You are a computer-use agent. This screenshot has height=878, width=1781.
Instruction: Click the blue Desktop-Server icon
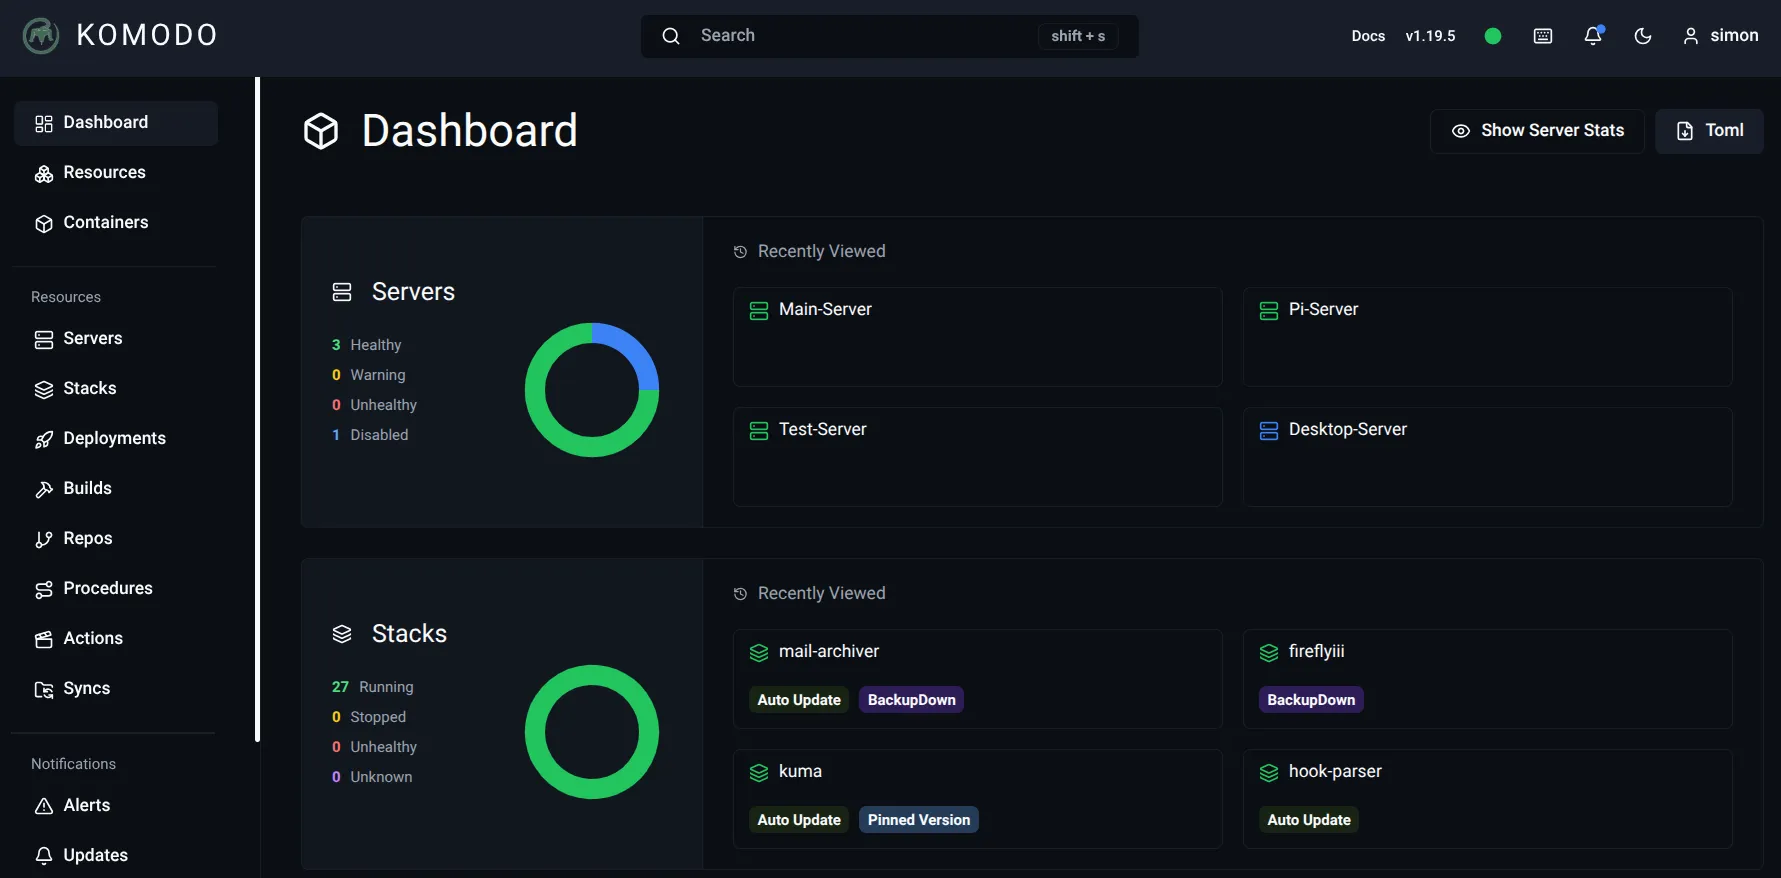[1269, 431]
